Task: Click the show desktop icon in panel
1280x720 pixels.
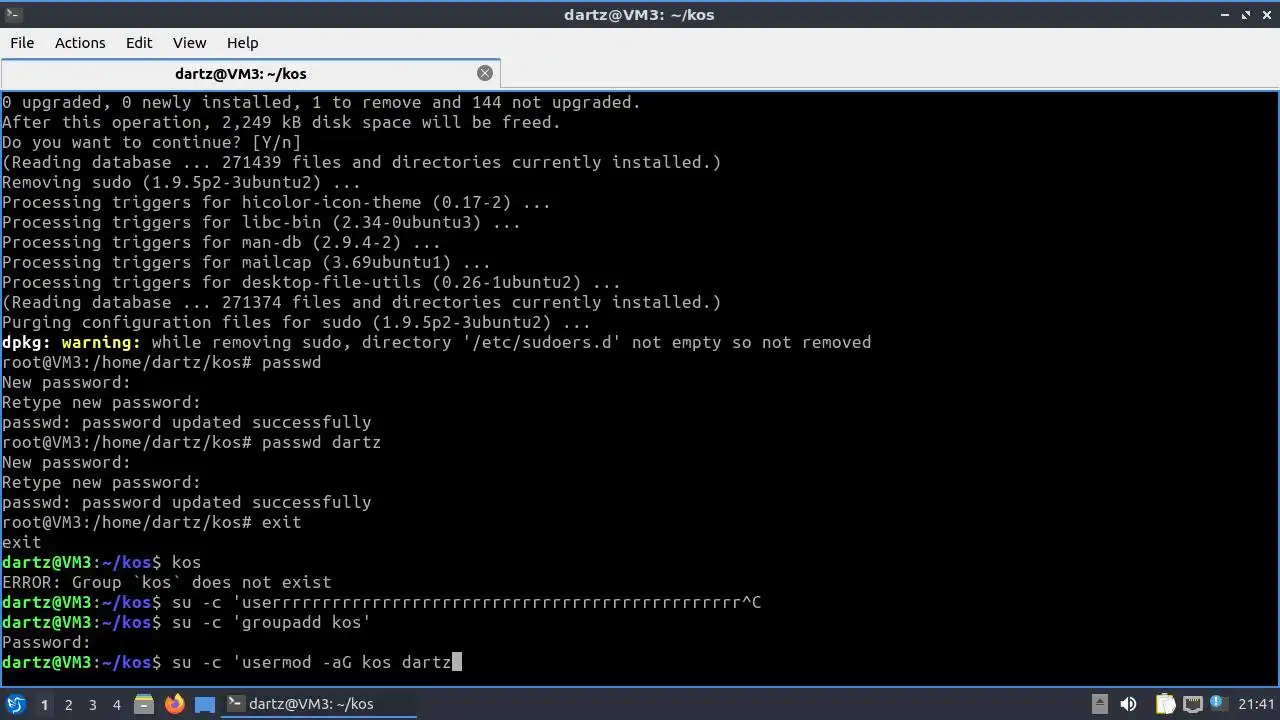Action: pos(205,704)
